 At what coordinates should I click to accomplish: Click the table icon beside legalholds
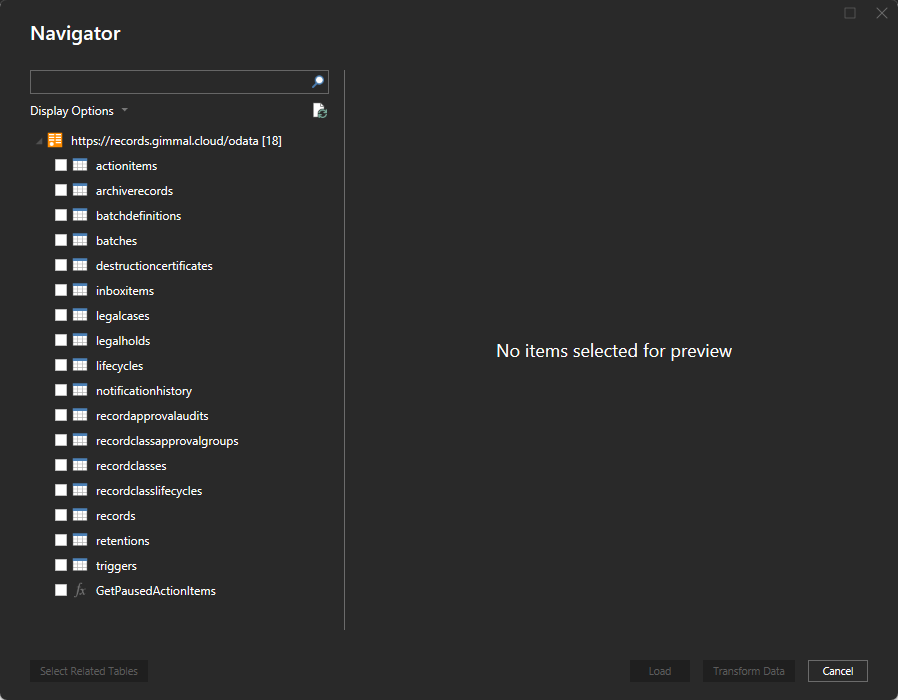pyautogui.click(x=80, y=341)
